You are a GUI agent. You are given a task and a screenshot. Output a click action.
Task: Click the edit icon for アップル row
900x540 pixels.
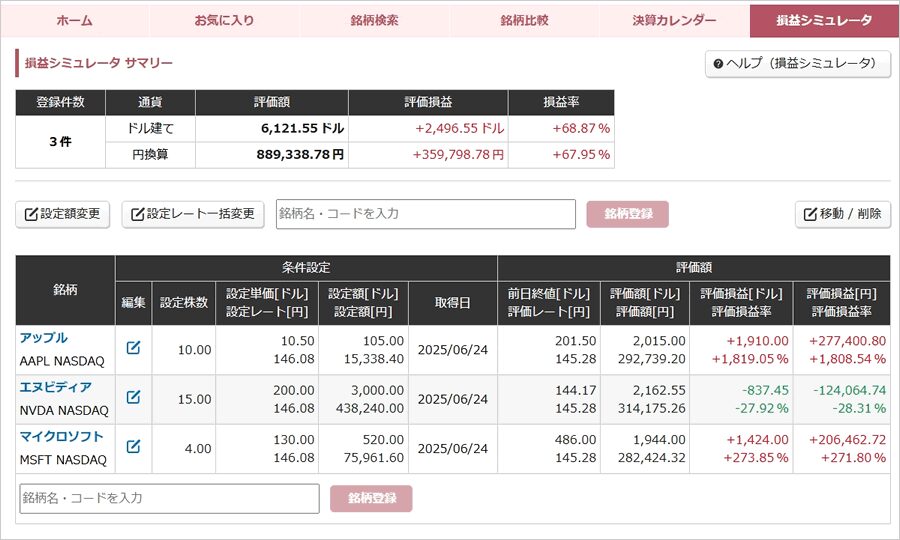tap(133, 348)
